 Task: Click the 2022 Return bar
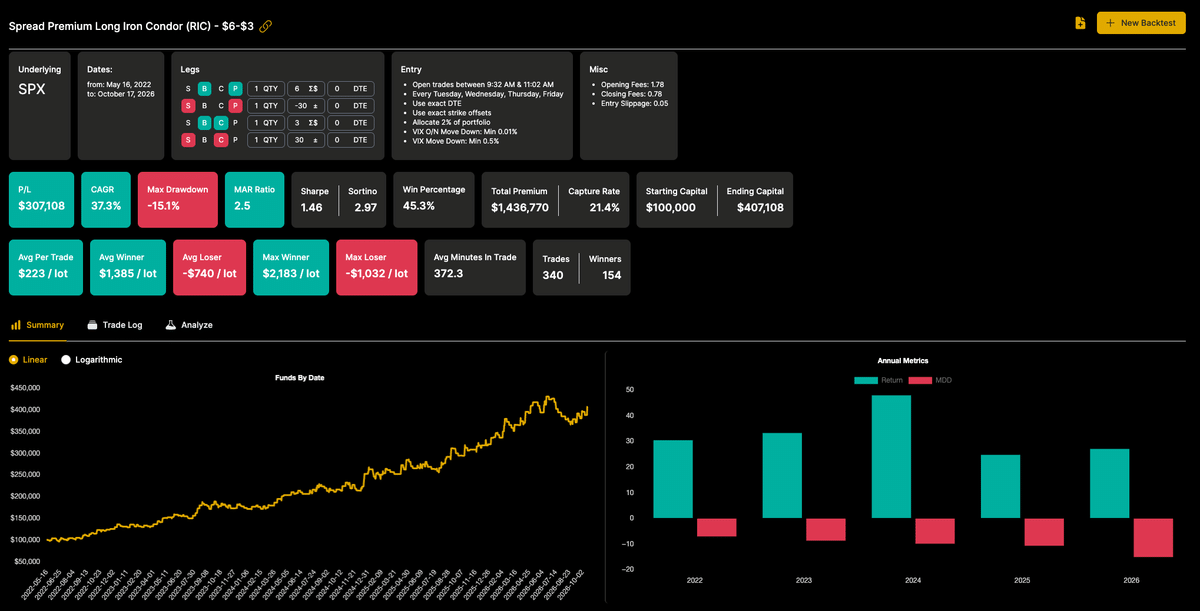pos(672,479)
